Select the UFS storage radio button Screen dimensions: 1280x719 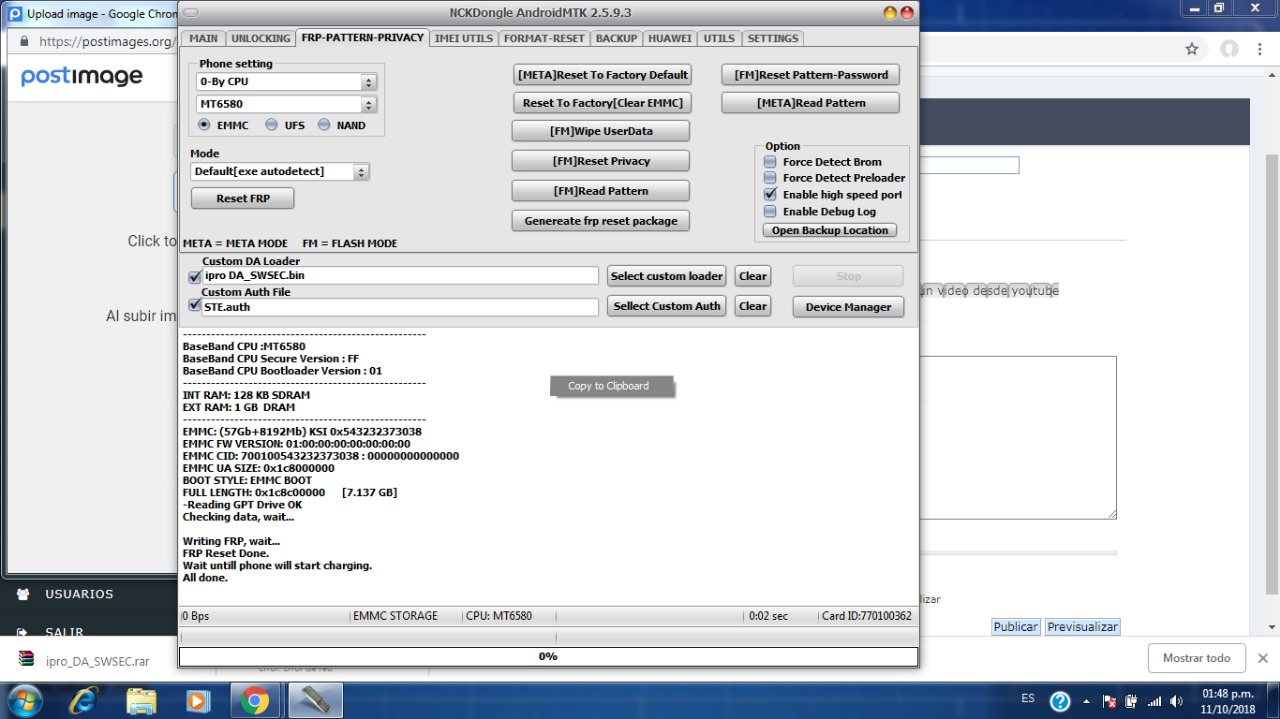[272, 125]
